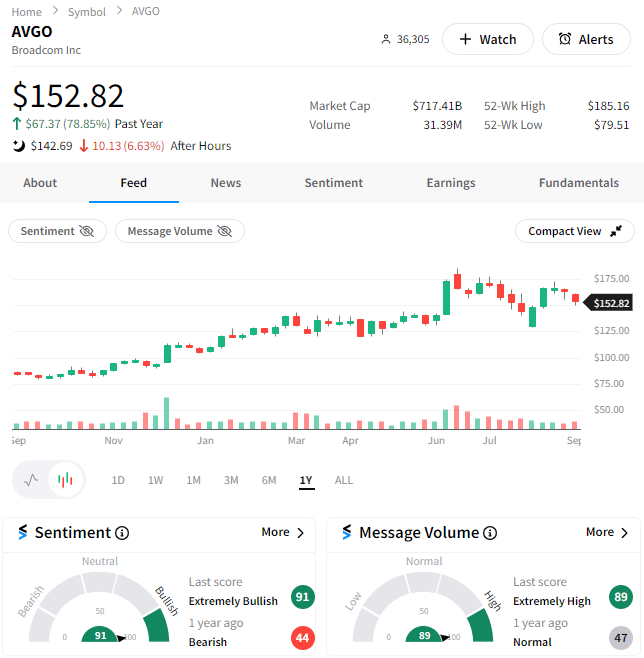Toggle Message Volume overlay visibility on chart
This screenshot has width=644, height=658.
(180, 231)
